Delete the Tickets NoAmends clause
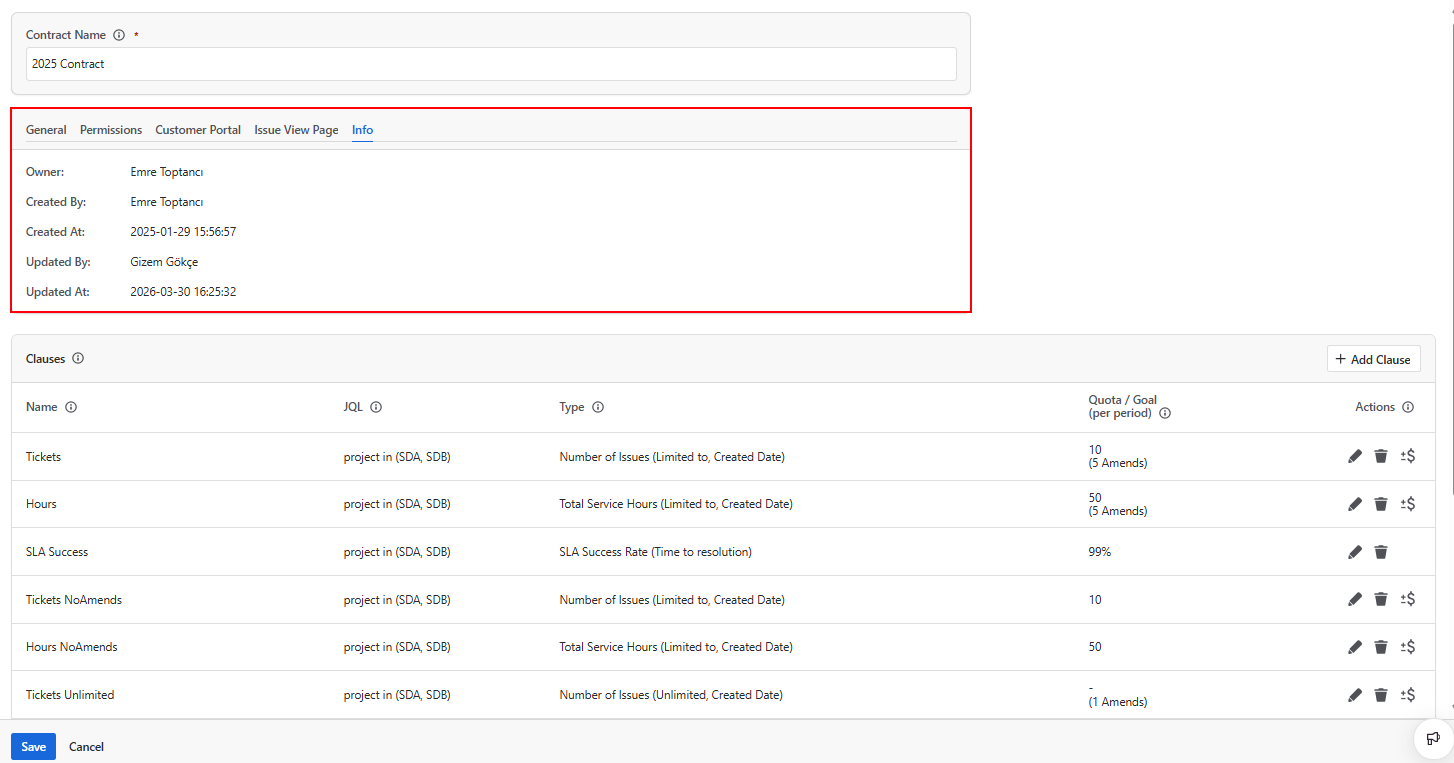Viewport: 1454px width, 763px height. click(x=1381, y=599)
